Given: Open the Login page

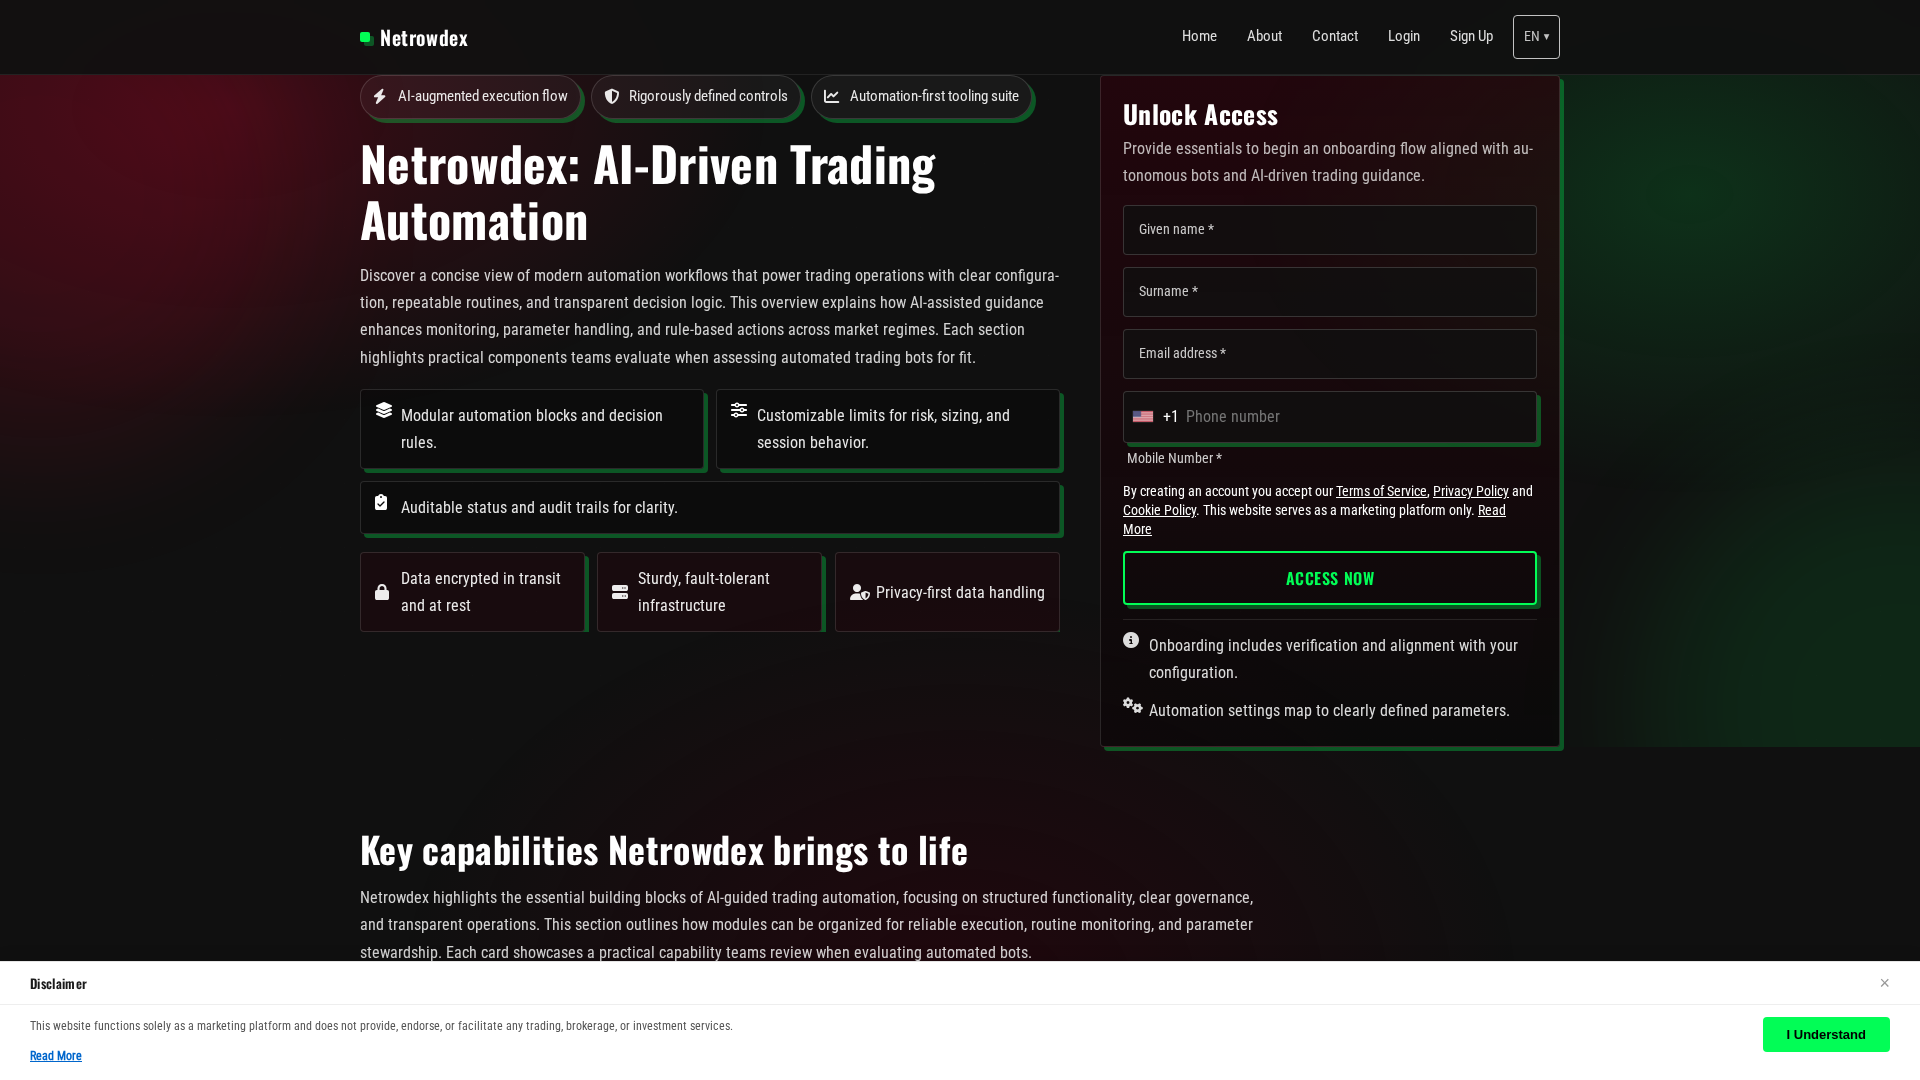Looking at the screenshot, I should [1404, 36].
